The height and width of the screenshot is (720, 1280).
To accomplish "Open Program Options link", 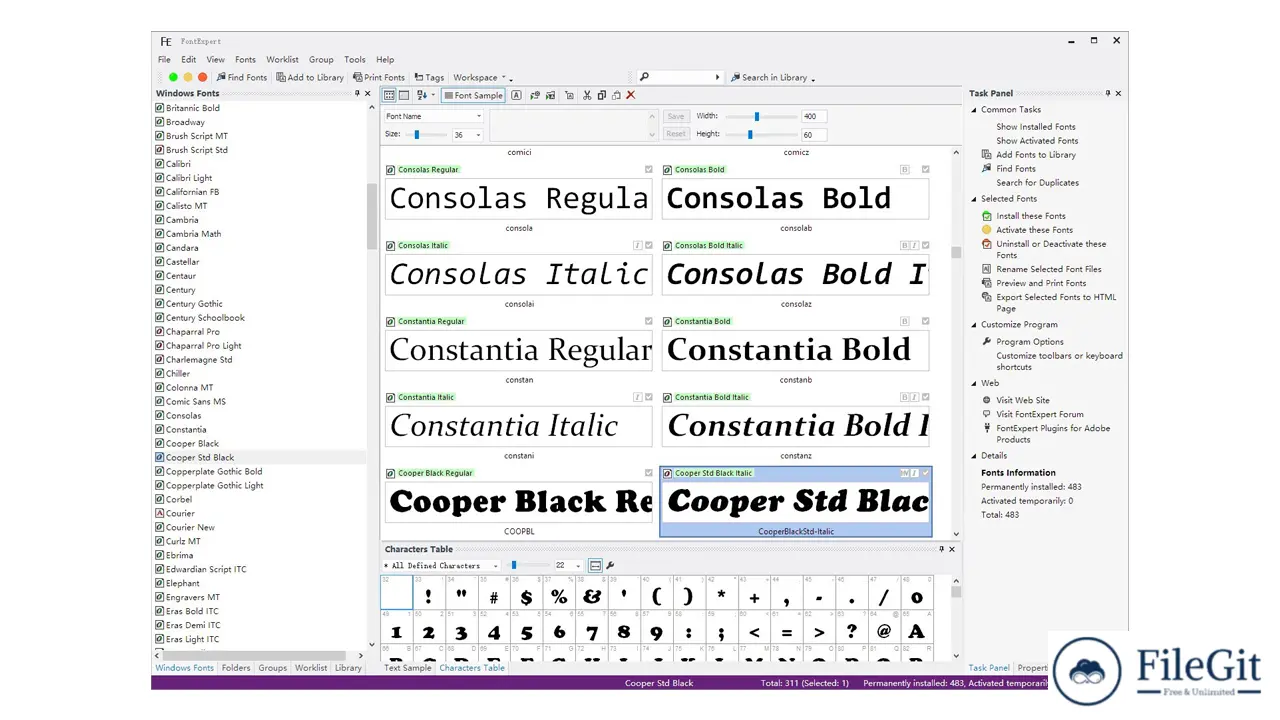I will click(x=1030, y=342).
